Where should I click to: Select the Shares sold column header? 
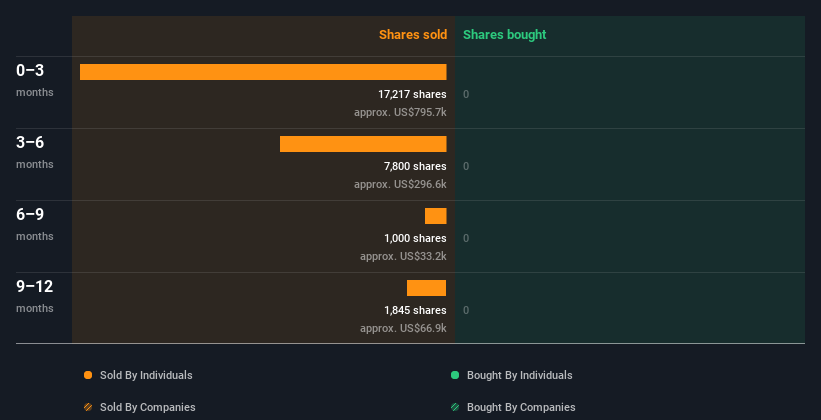coord(413,35)
